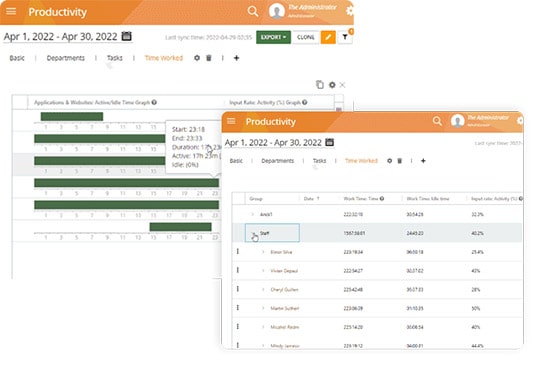This screenshot has height=367, width=536.
Task: Open Administrator avatar in front window
Action: click(457, 121)
